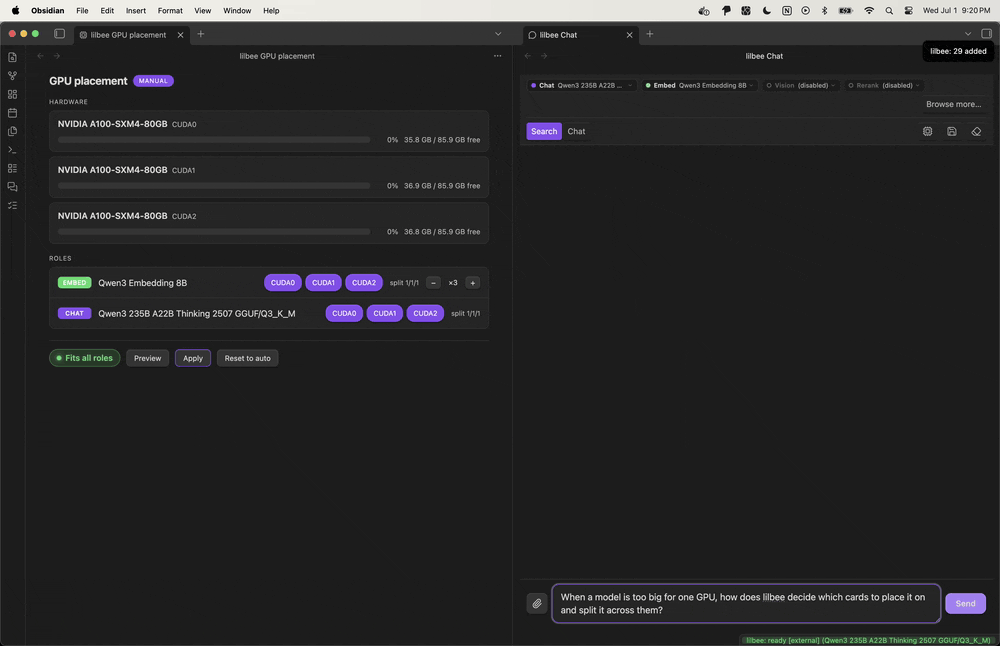
Task: Open the View menu
Action: (x=203, y=11)
